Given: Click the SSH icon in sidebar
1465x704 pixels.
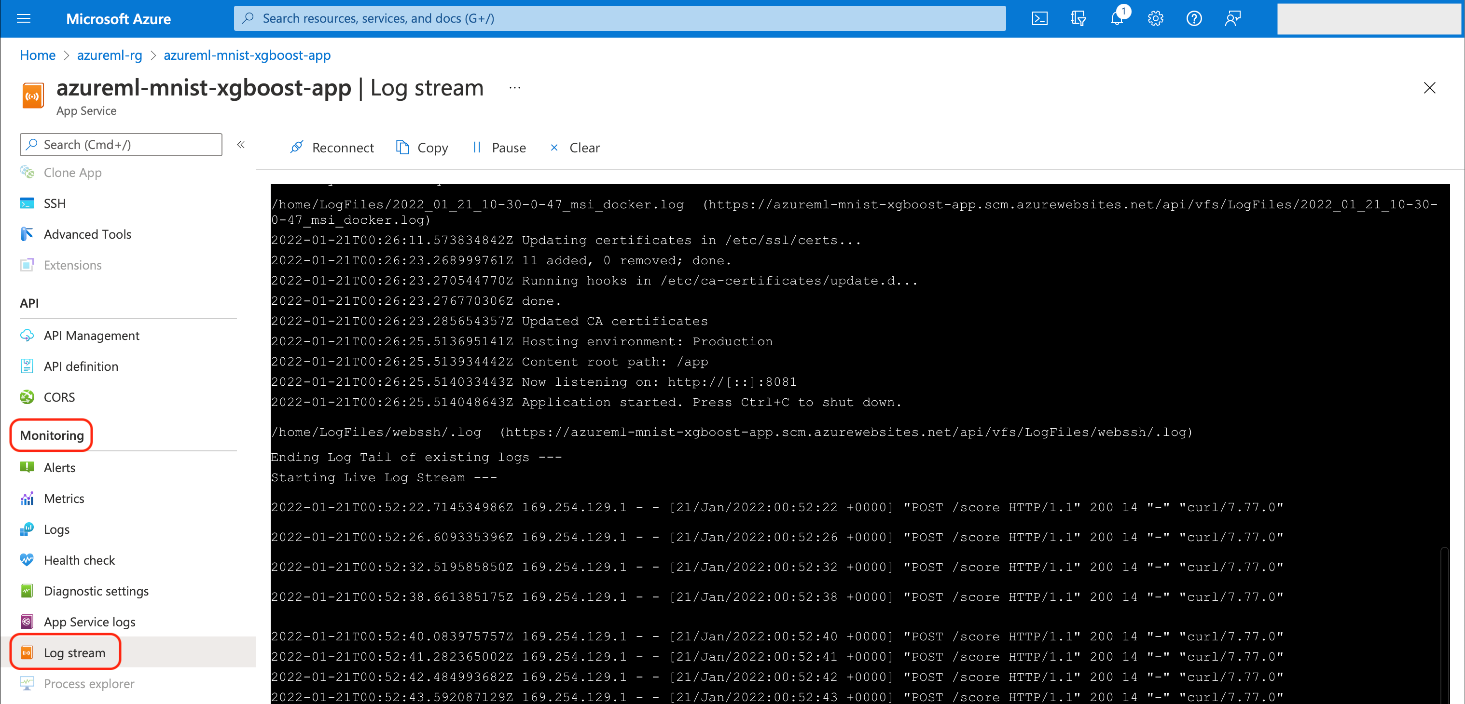Looking at the screenshot, I should 27,203.
